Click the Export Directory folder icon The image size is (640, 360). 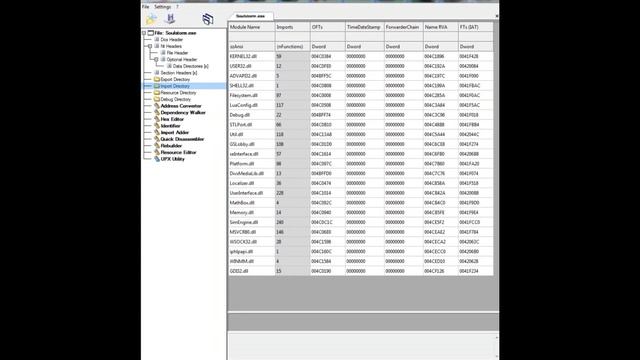157,79
